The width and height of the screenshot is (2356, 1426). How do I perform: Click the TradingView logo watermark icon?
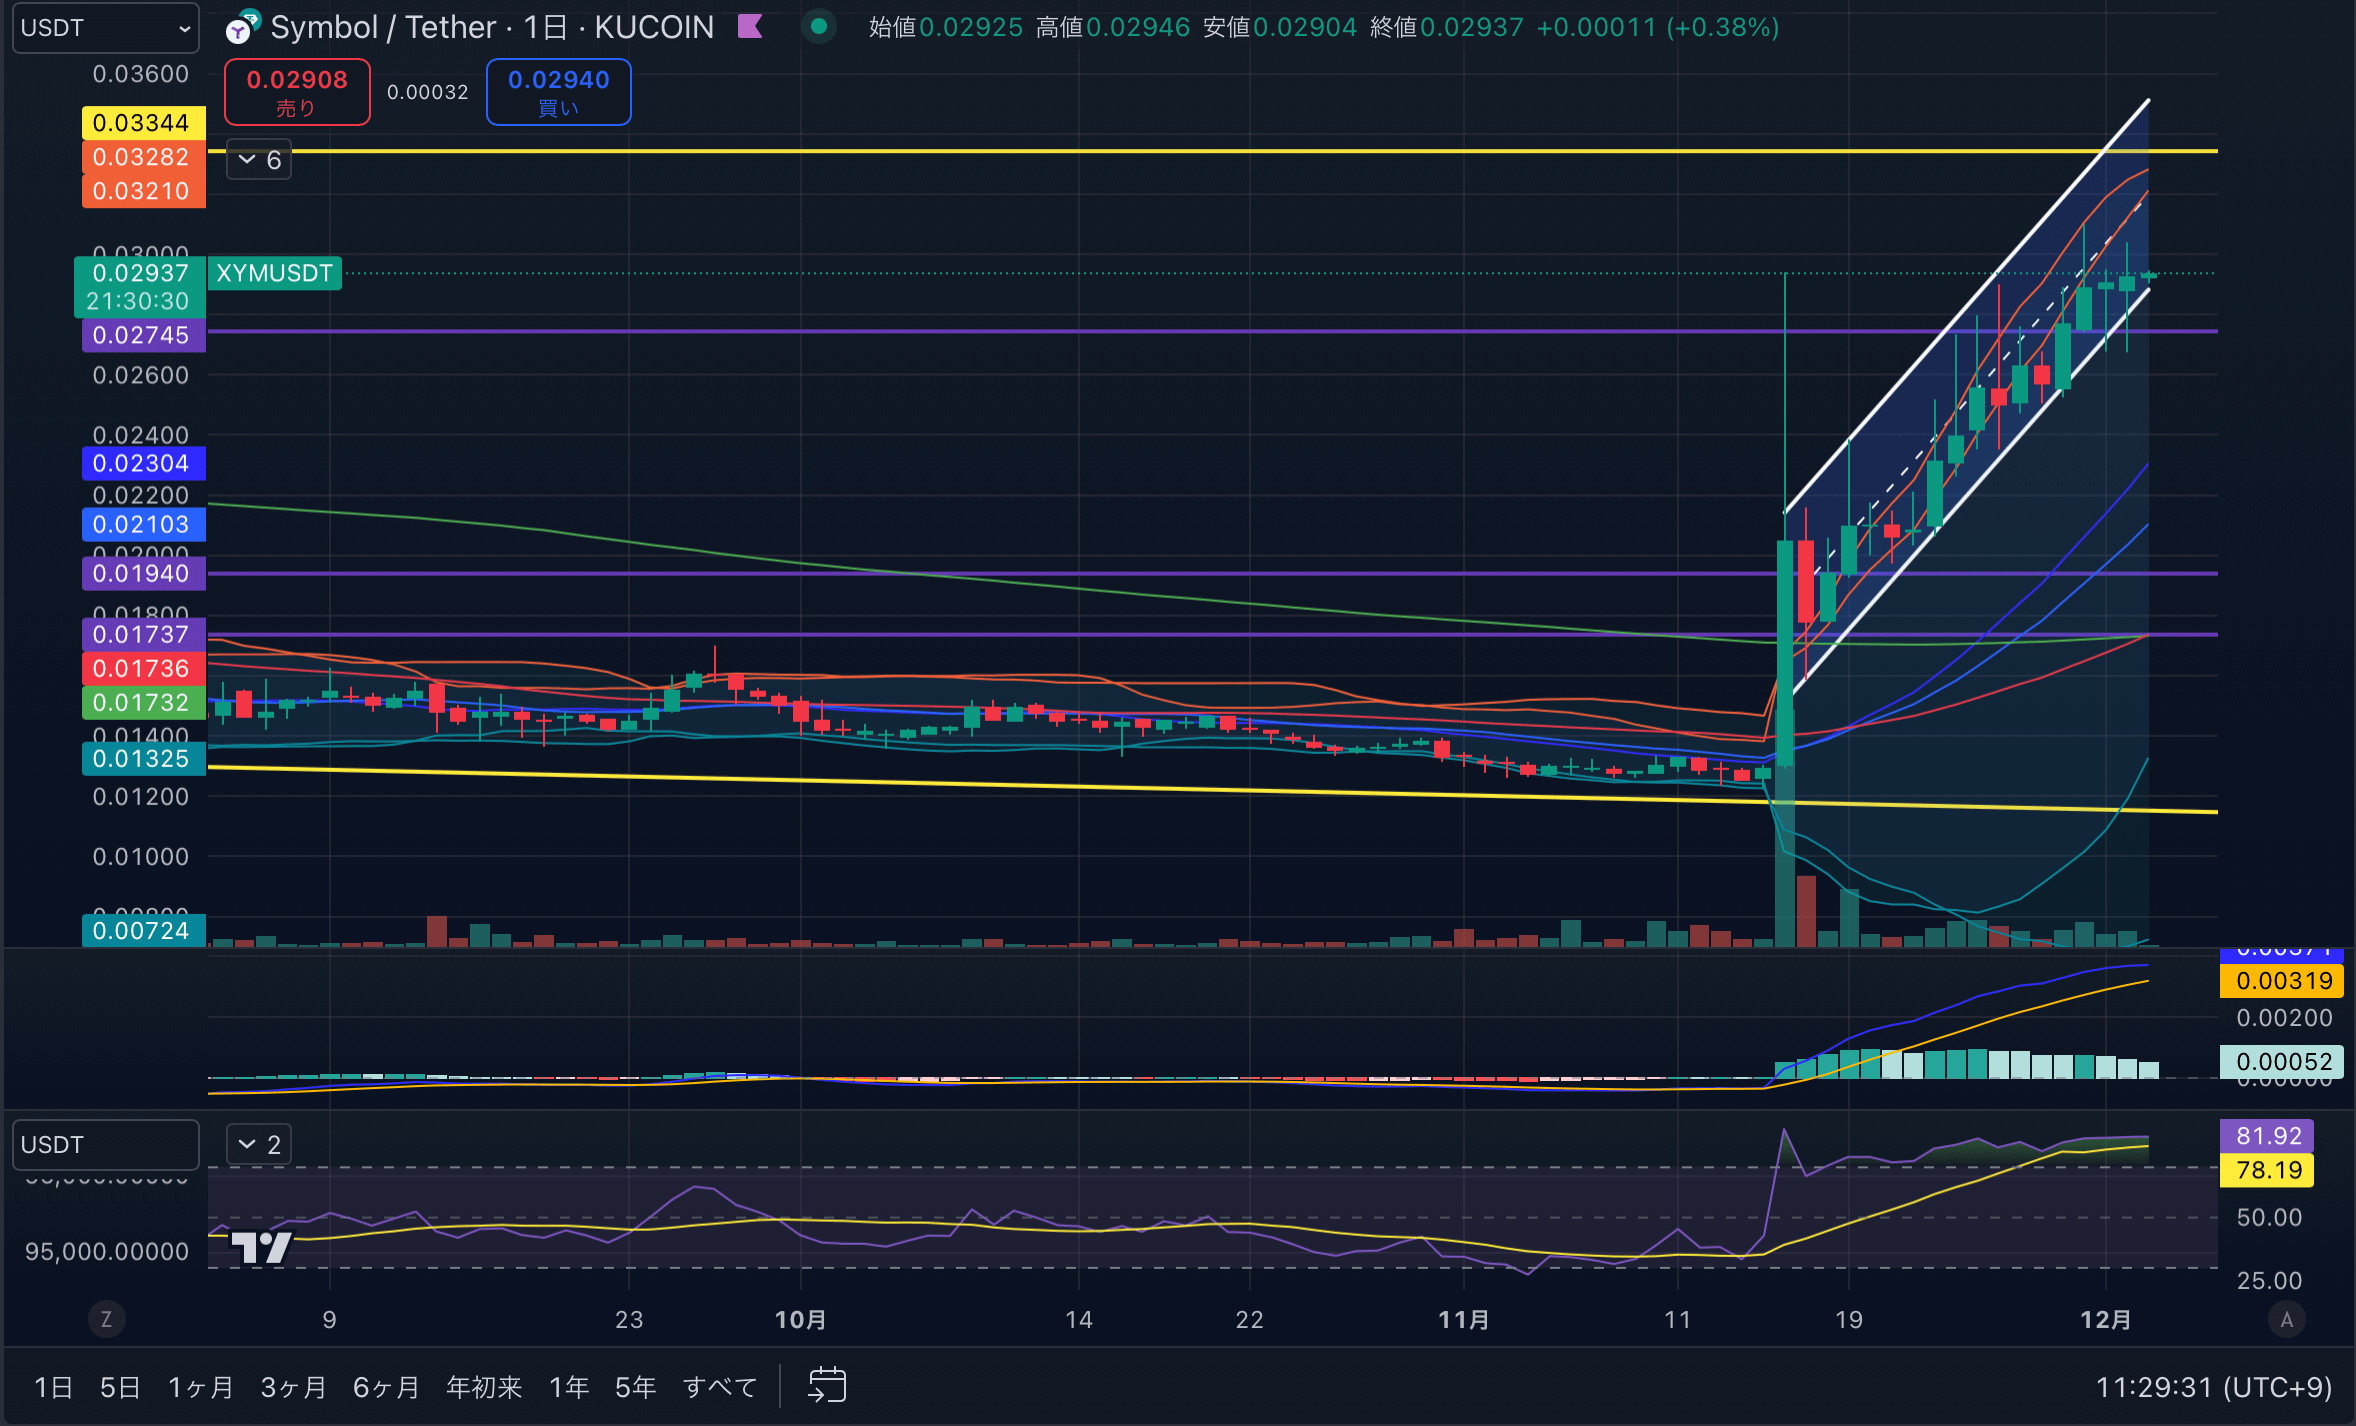(261, 1247)
